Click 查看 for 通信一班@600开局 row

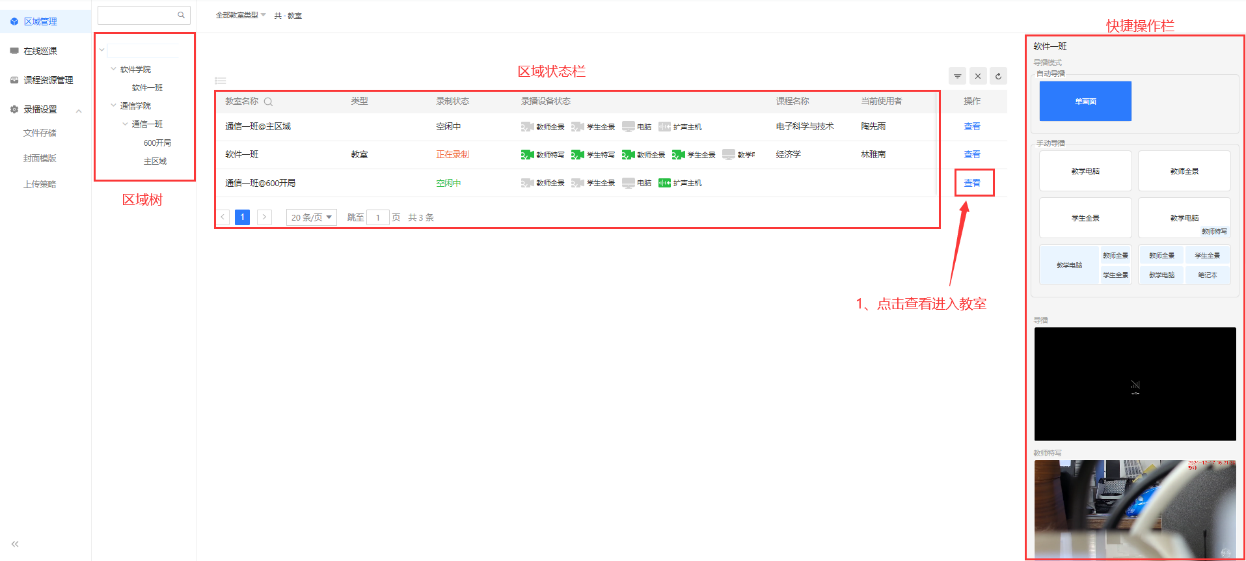click(972, 183)
